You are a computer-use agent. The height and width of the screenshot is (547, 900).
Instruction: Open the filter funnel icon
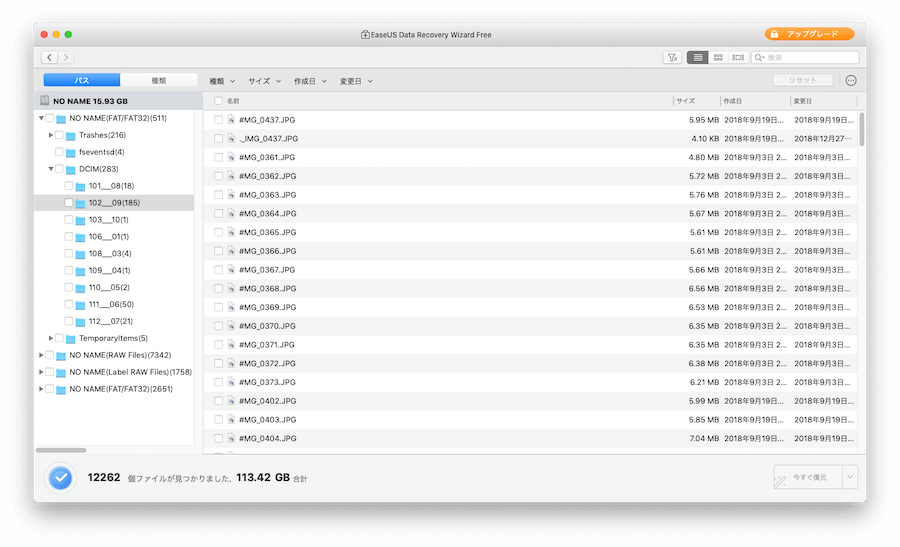pyautogui.click(x=672, y=57)
